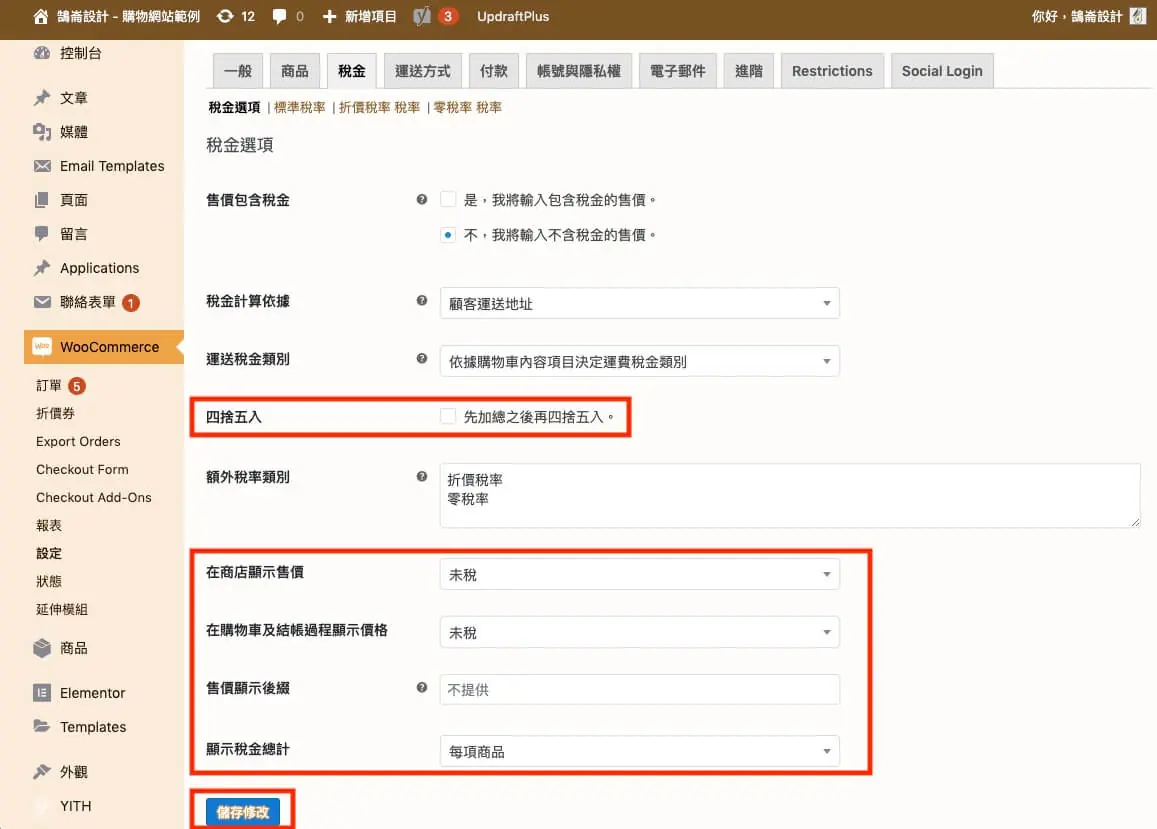This screenshot has width=1157, height=829.
Task: Open the Yoast SEO icon in the admin bar
Action: [x=421, y=16]
